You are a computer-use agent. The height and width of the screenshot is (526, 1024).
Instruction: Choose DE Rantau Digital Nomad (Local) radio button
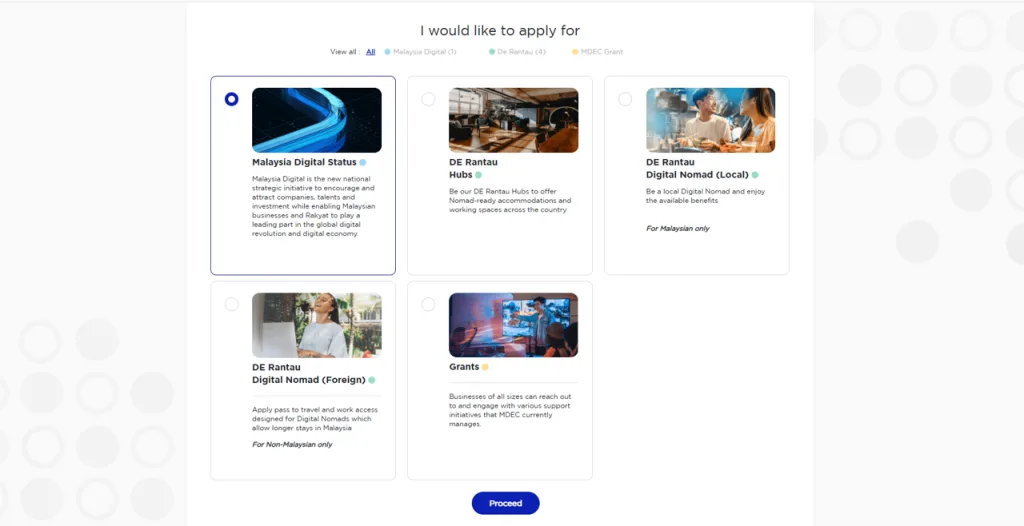tap(625, 99)
